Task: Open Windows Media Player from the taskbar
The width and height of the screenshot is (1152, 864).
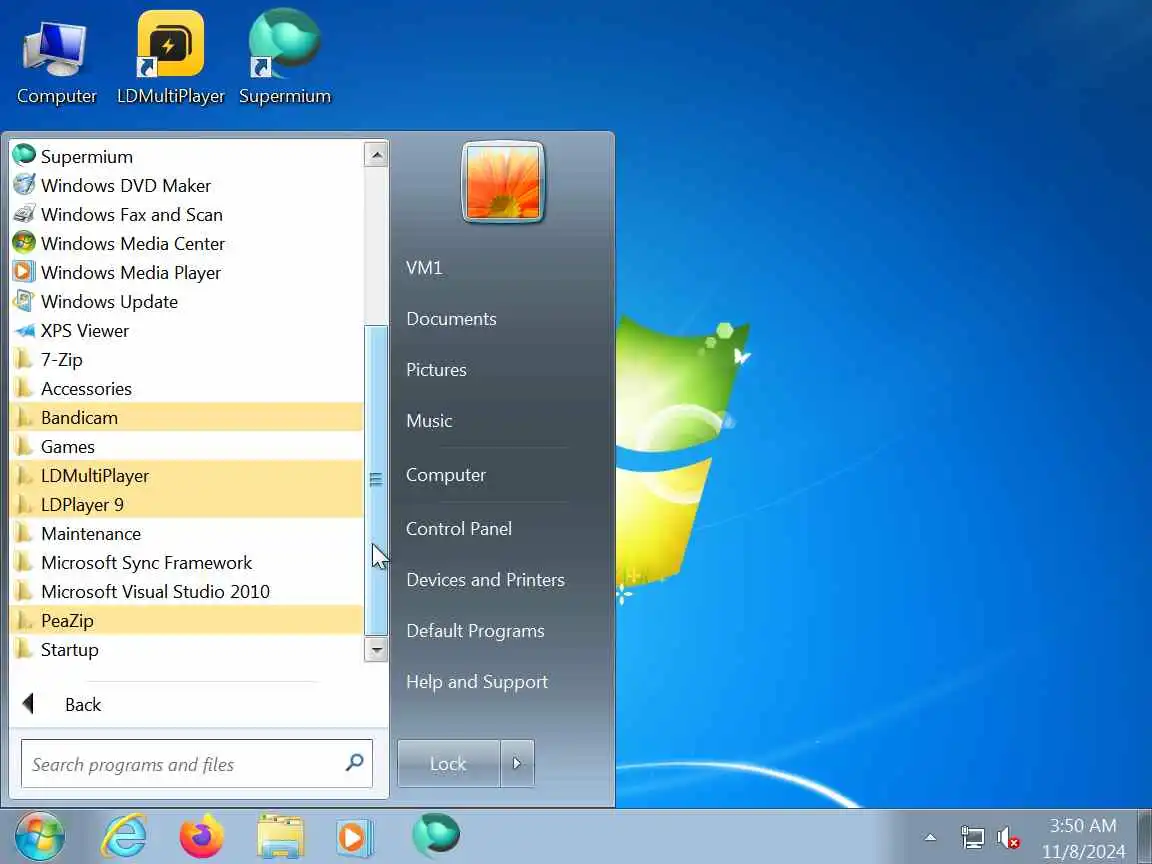Action: [x=354, y=836]
